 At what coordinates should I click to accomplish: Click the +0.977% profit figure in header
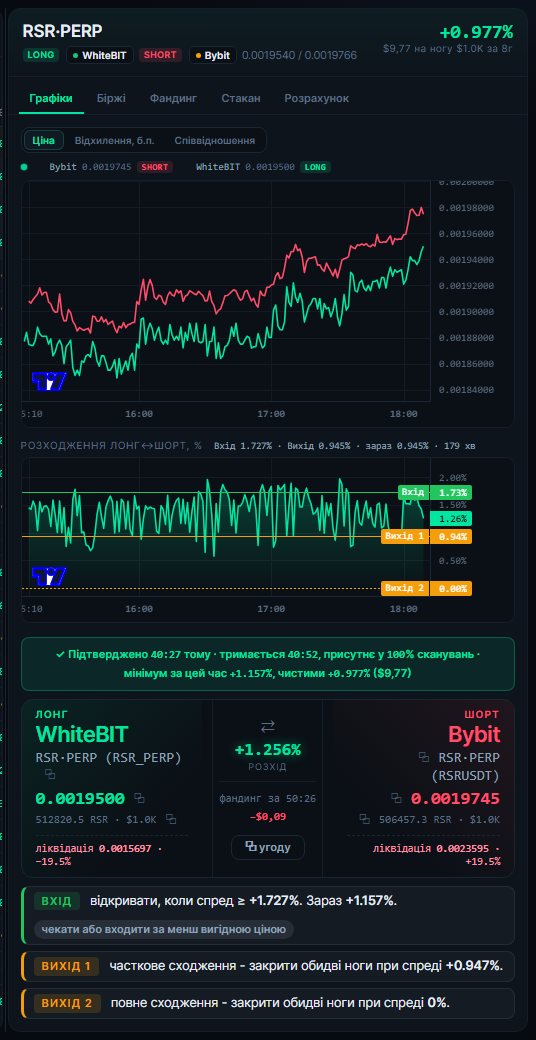pos(476,32)
